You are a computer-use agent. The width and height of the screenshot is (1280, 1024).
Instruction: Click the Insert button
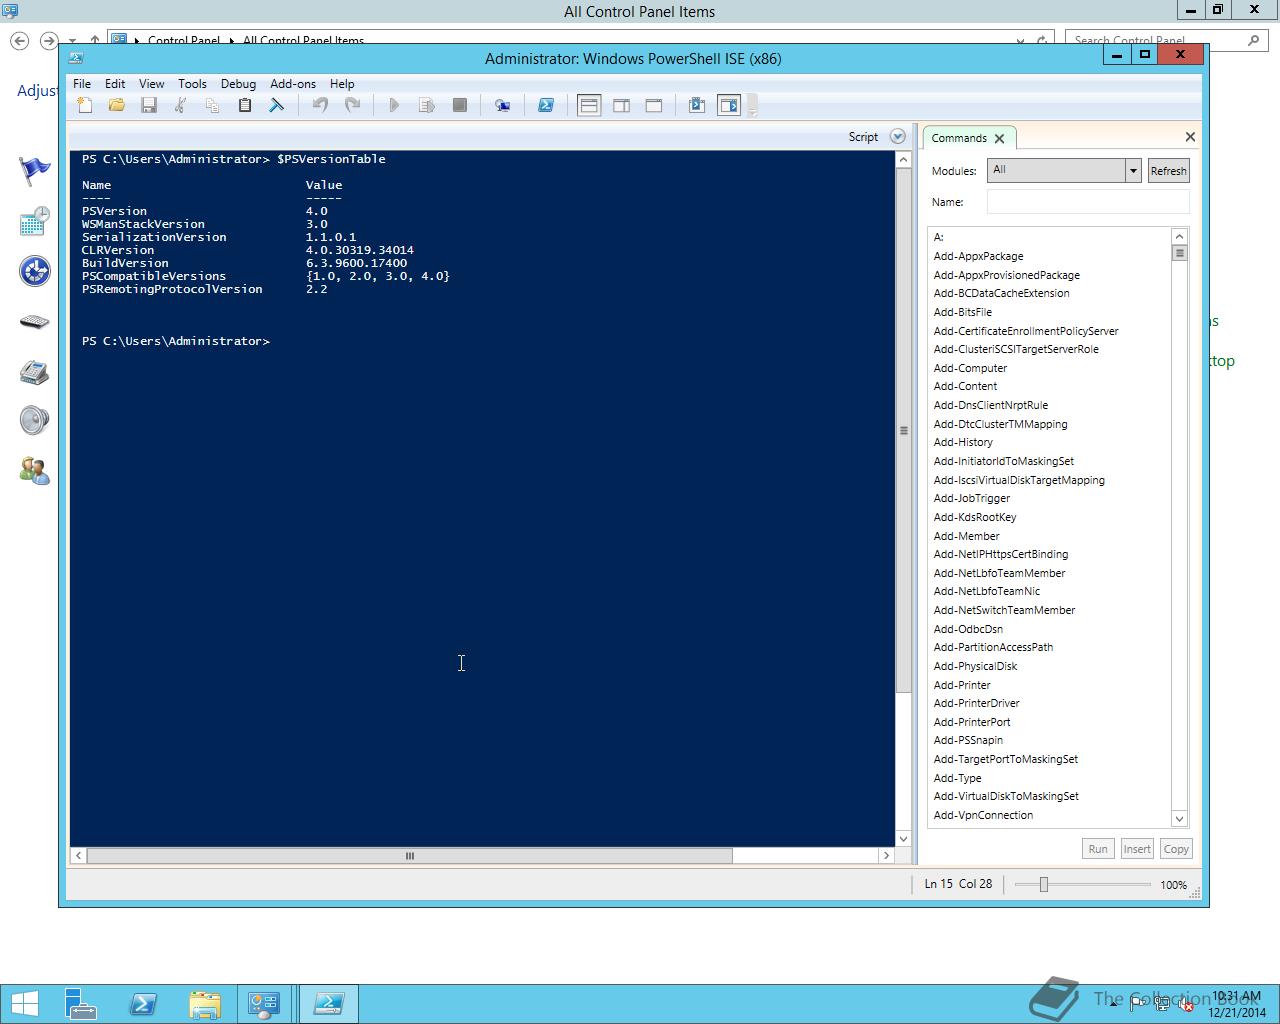[x=1137, y=849]
